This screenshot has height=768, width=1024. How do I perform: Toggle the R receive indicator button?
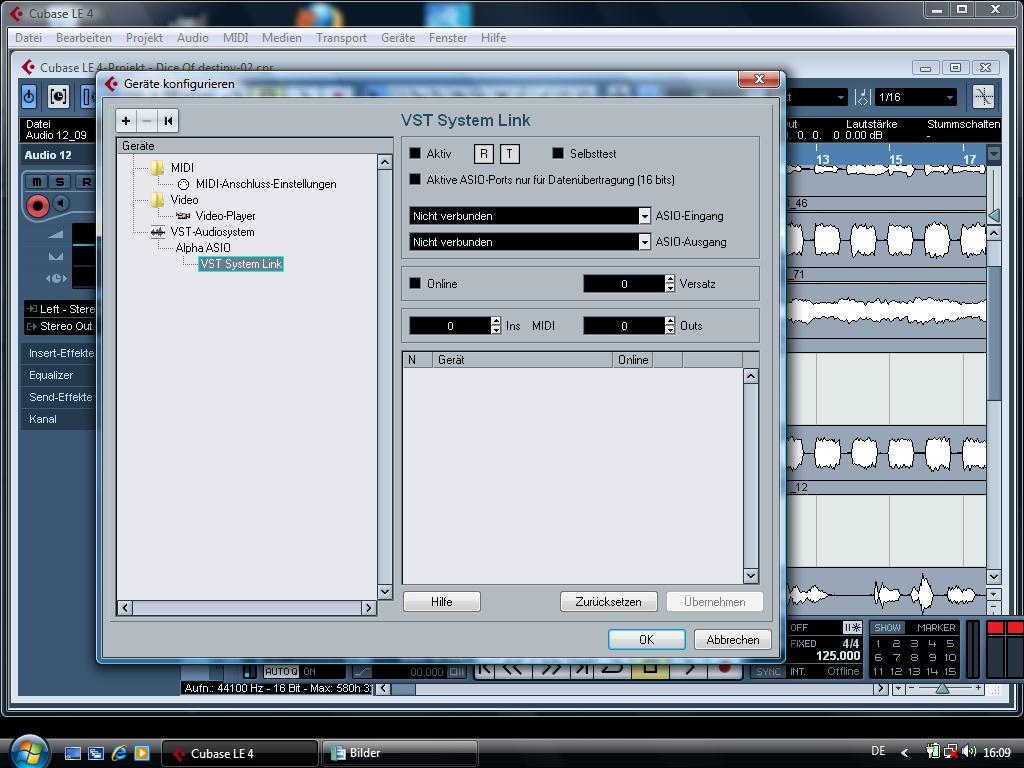coord(484,154)
